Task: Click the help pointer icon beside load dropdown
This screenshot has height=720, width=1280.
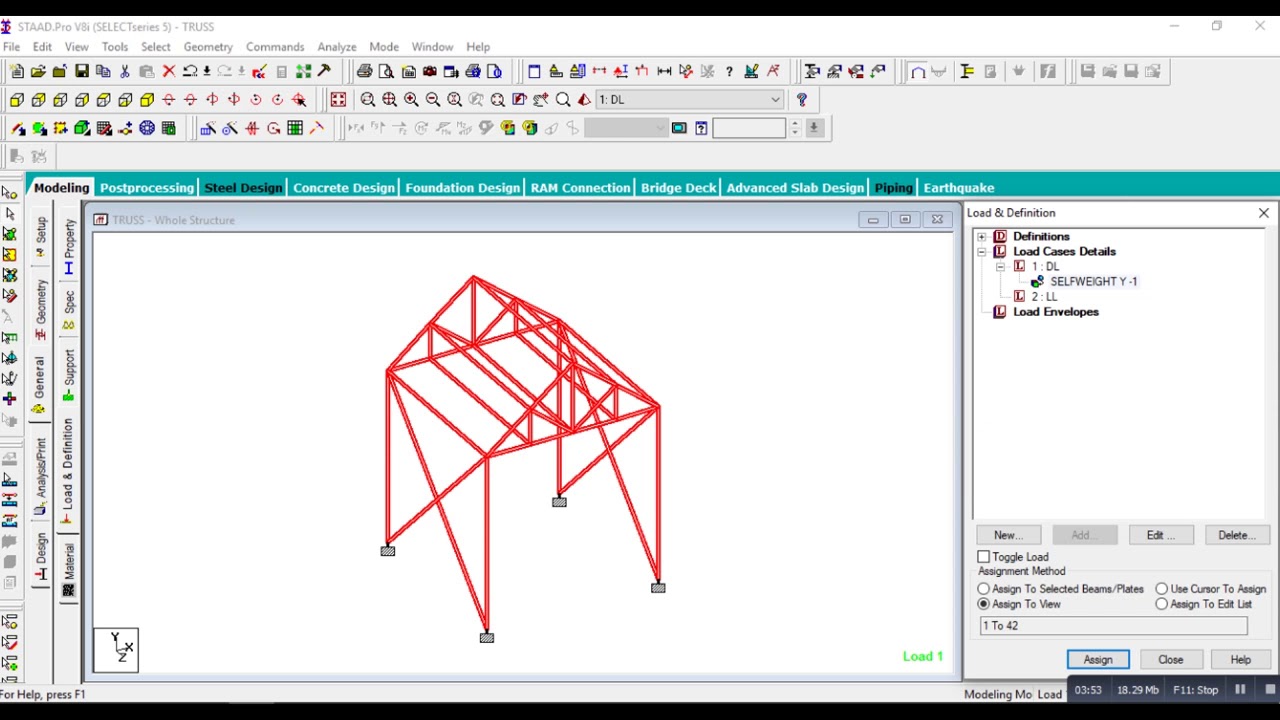Action: pyautogui.click(x=801, y=99)
